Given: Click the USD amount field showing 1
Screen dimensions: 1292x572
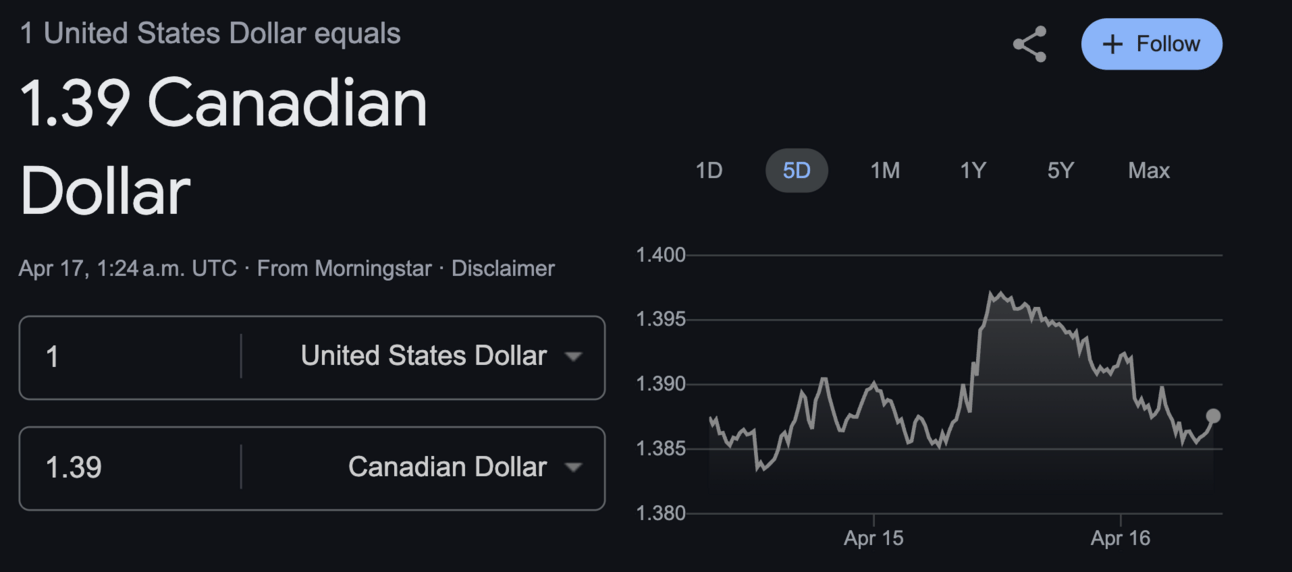Looking at the screenshot, I should coord(130,356).
